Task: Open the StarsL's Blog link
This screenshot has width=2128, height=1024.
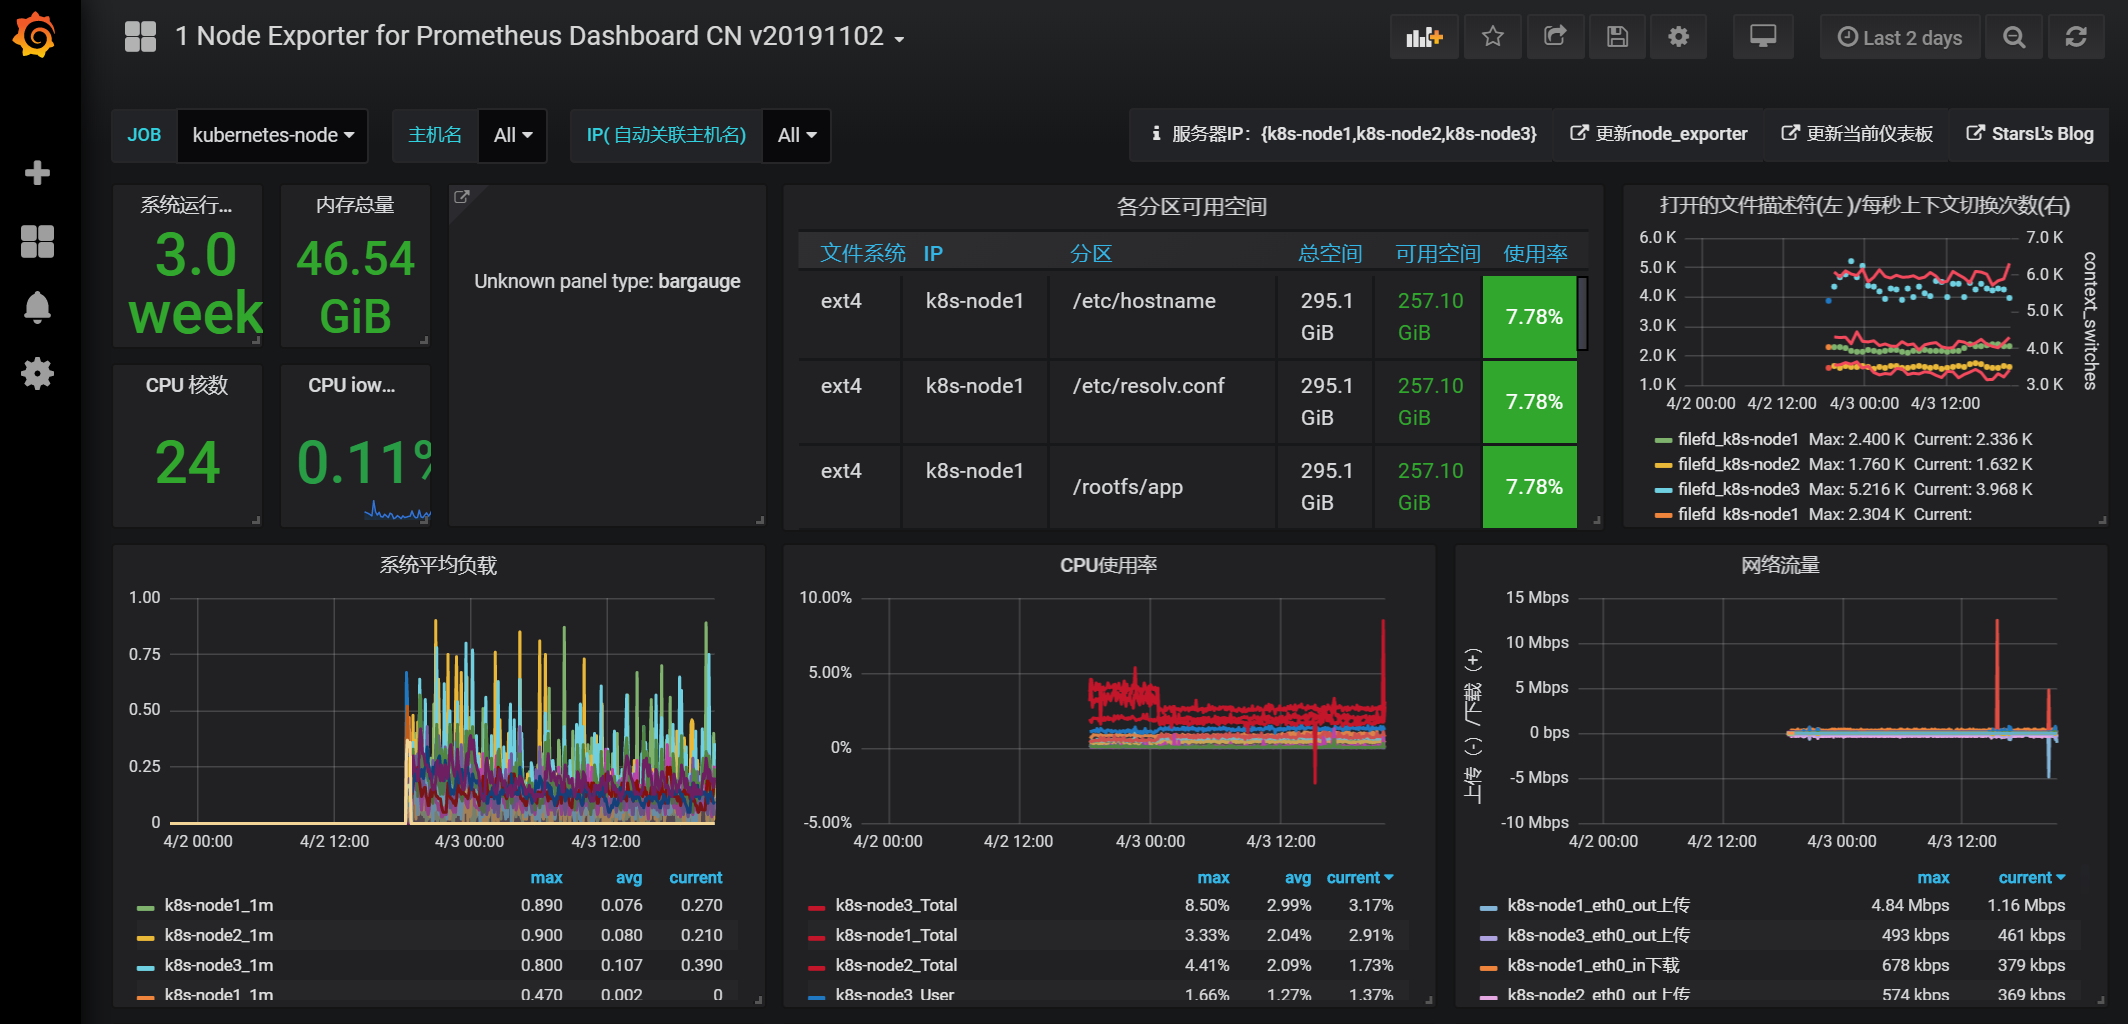Action: point(2030,134)
